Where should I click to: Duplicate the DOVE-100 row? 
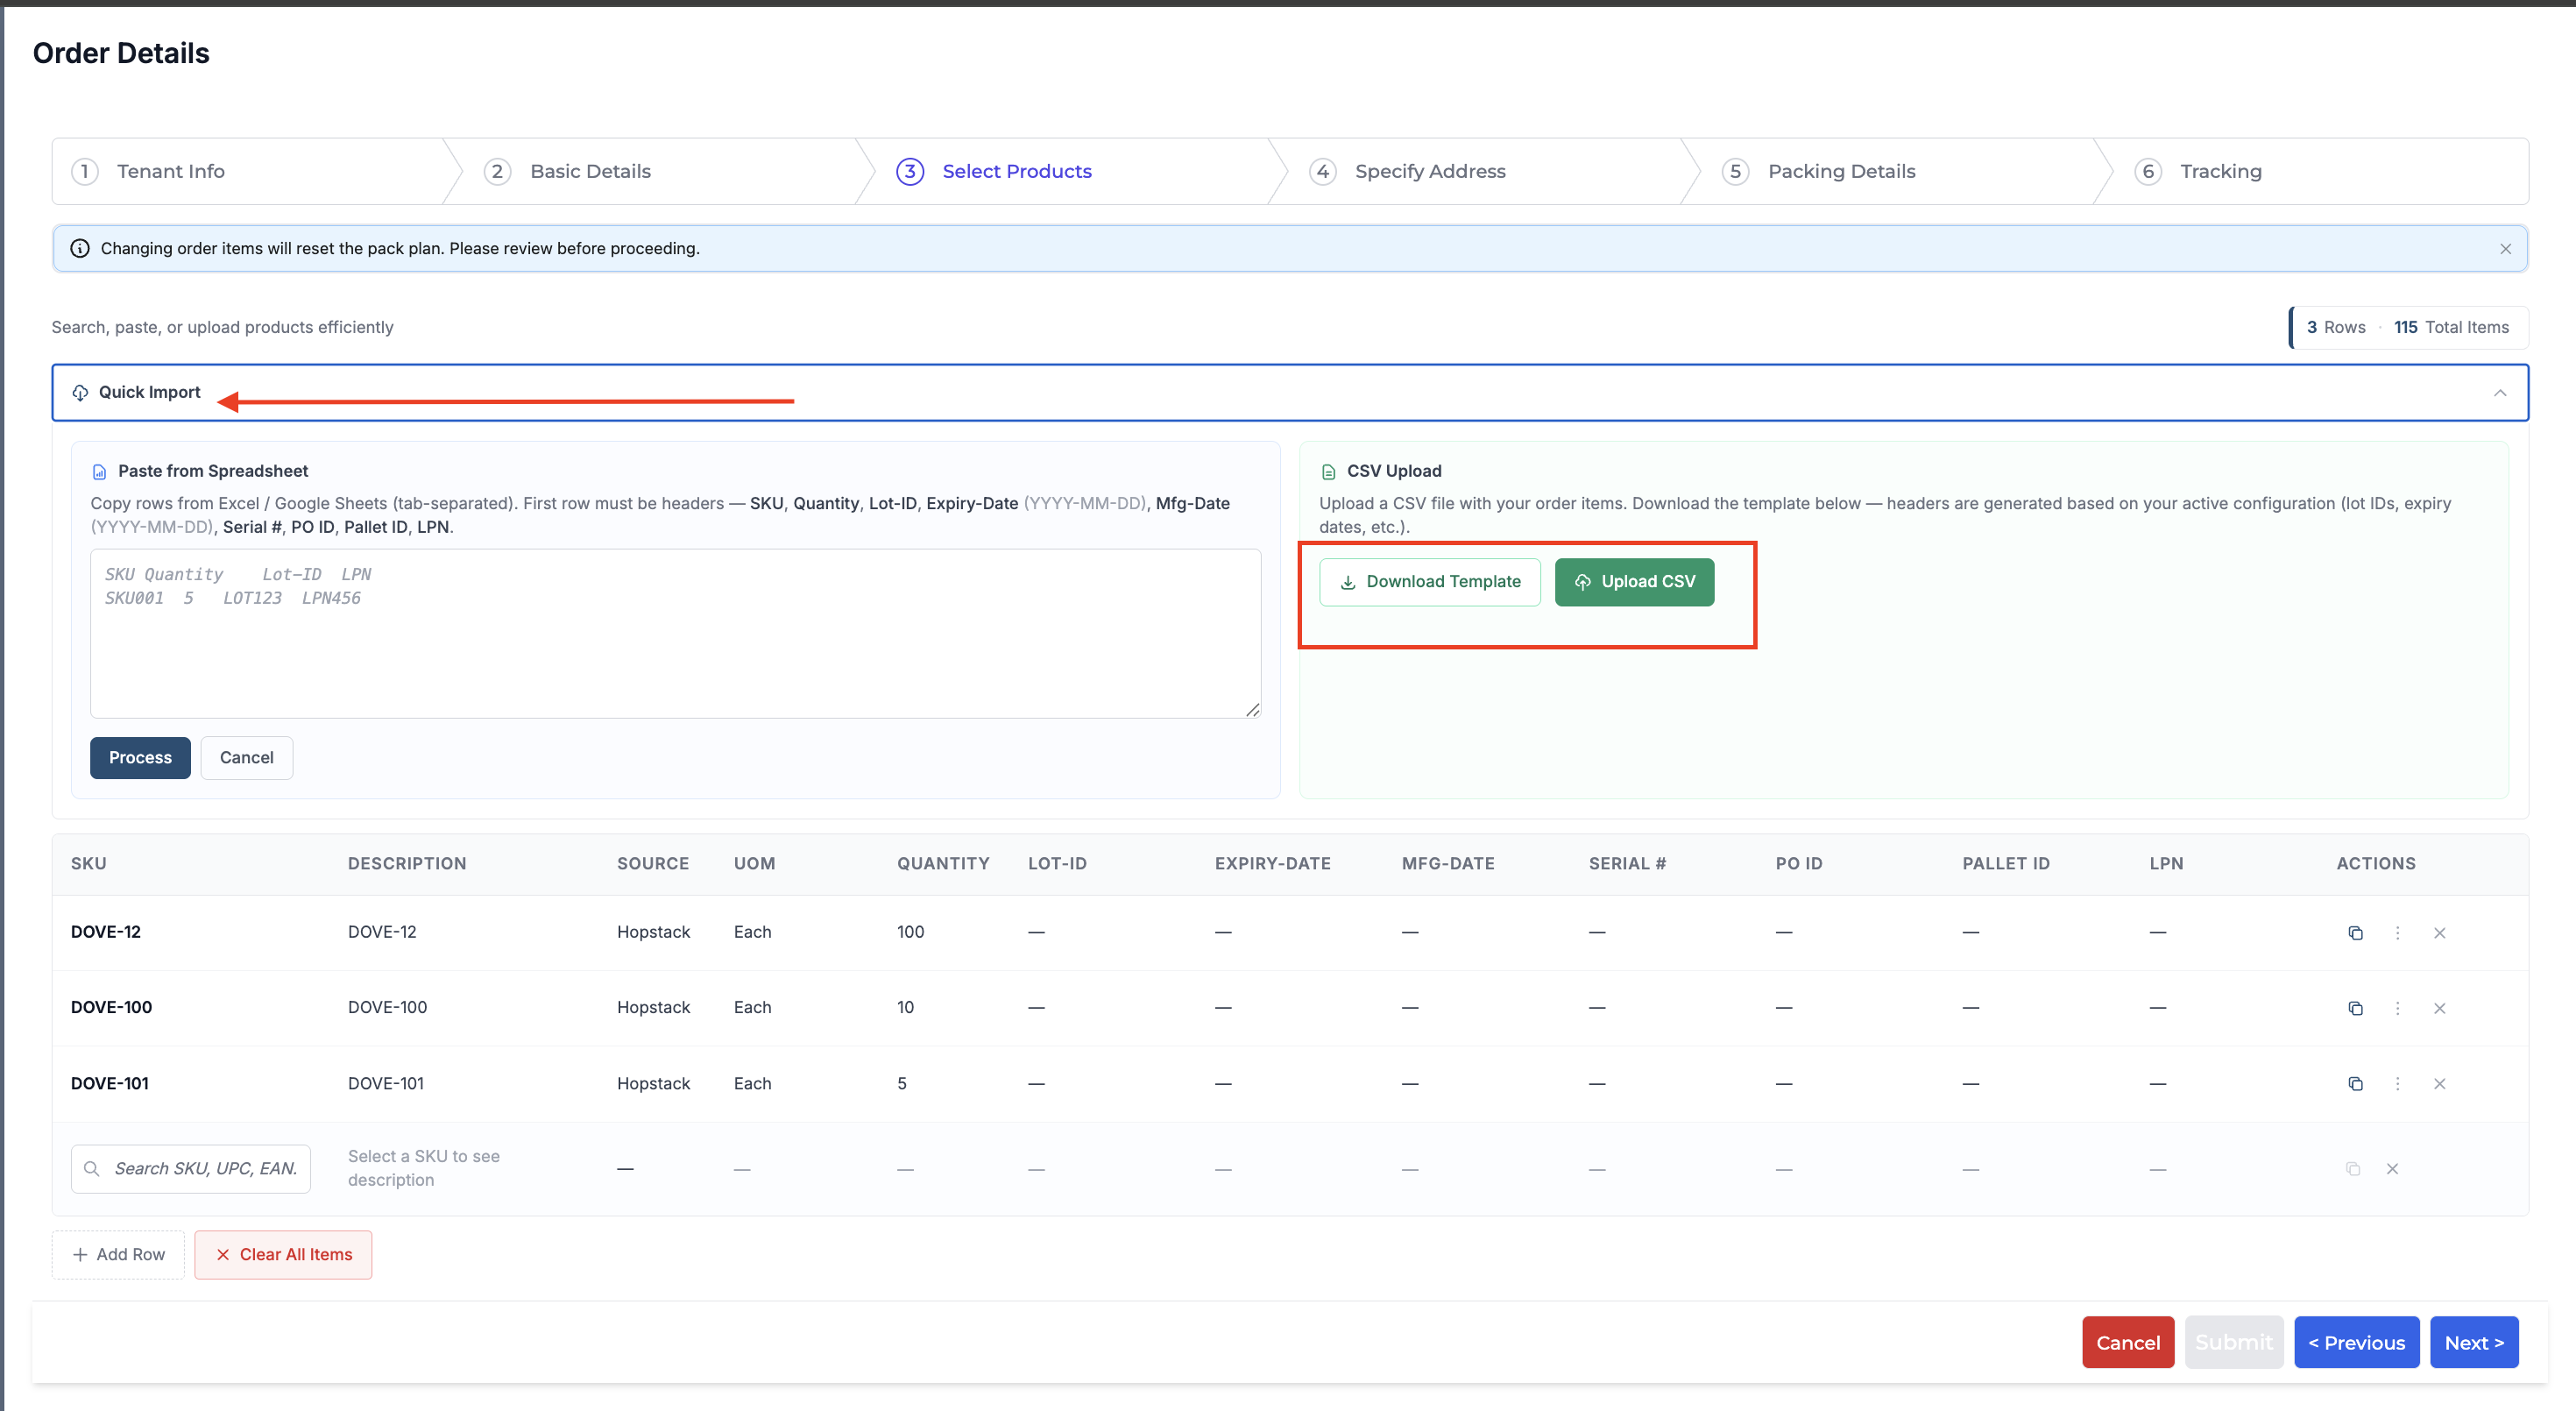point(2355,1008)
